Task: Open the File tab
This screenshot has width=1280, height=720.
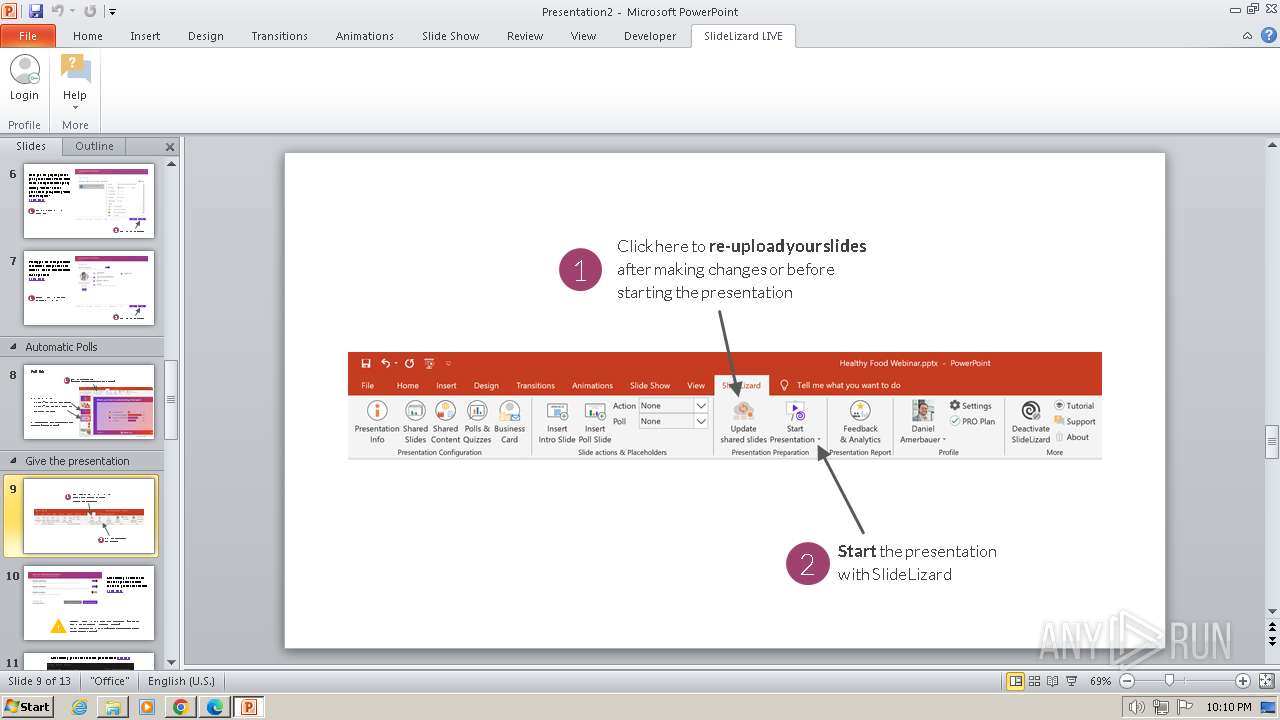Action: (28, 36)
